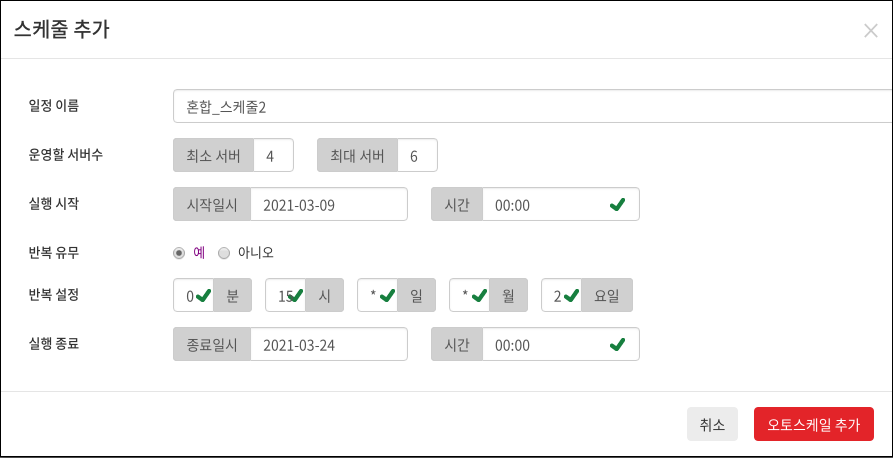This screenshot has width=893, height=458.
Task: Click the start 시간 input showing 00:00
Action: (x=561, y=204)
